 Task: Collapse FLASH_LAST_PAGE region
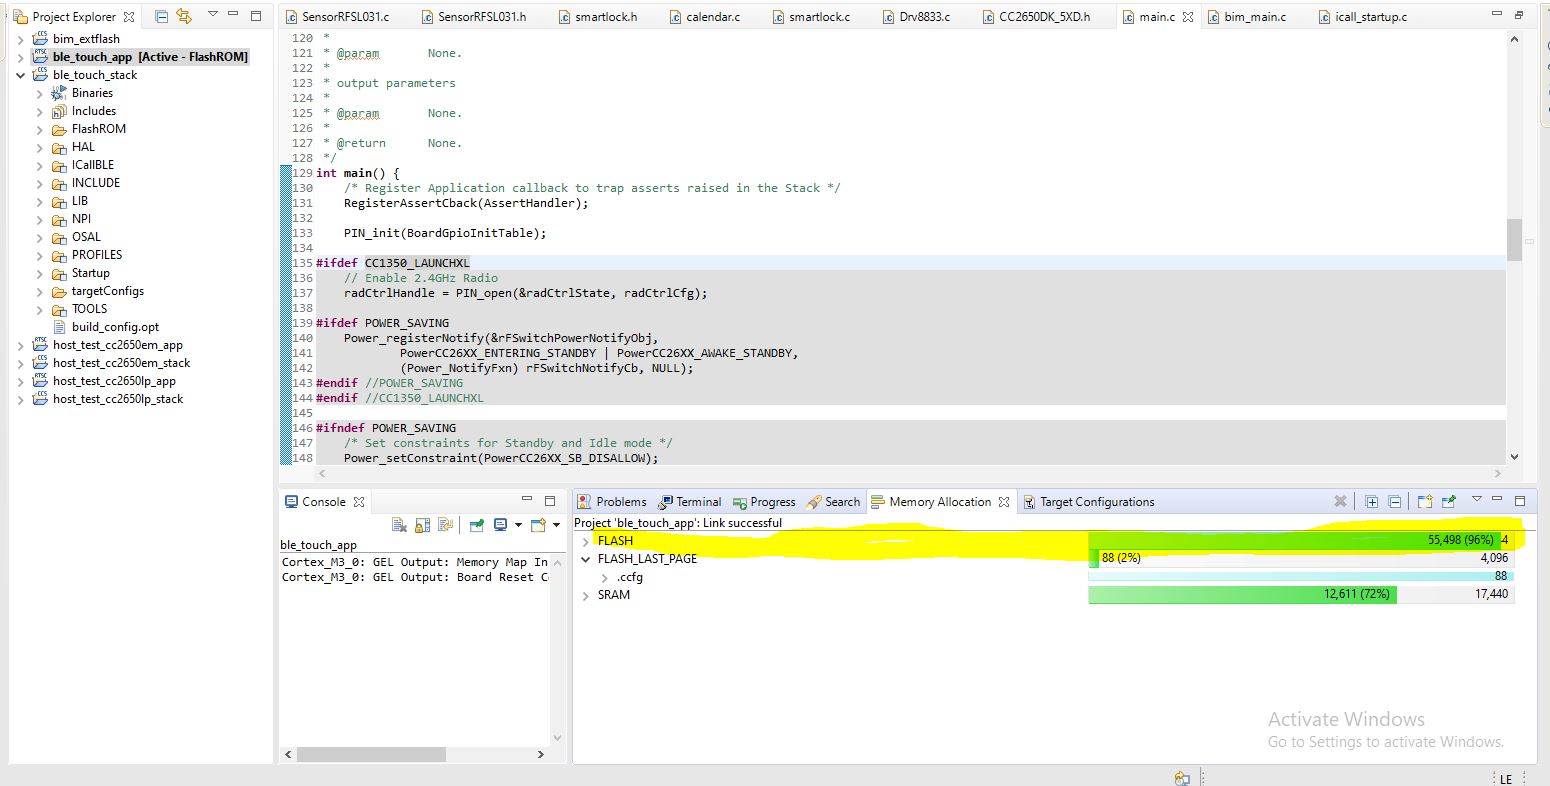(x=586, y=559)
